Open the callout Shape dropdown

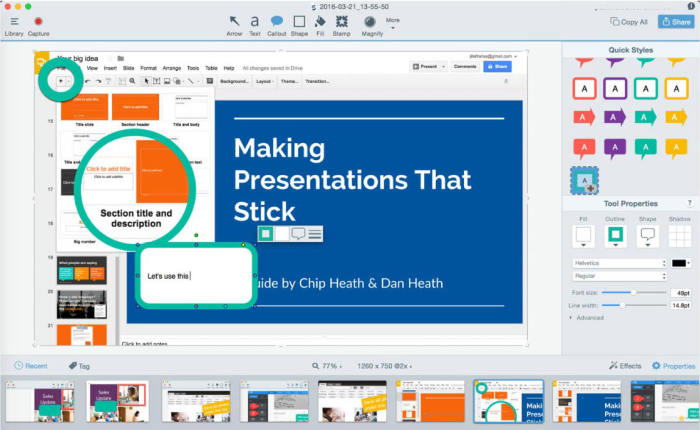(x=647, y=237)
